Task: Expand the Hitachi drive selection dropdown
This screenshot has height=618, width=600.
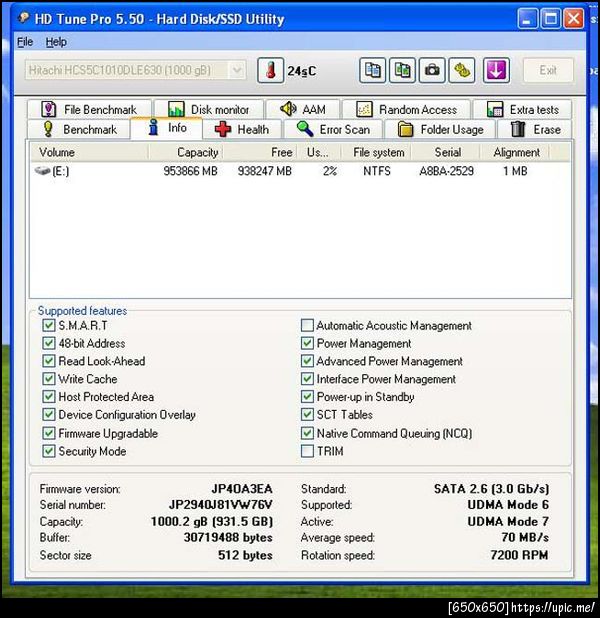Action: pos(237,71)
